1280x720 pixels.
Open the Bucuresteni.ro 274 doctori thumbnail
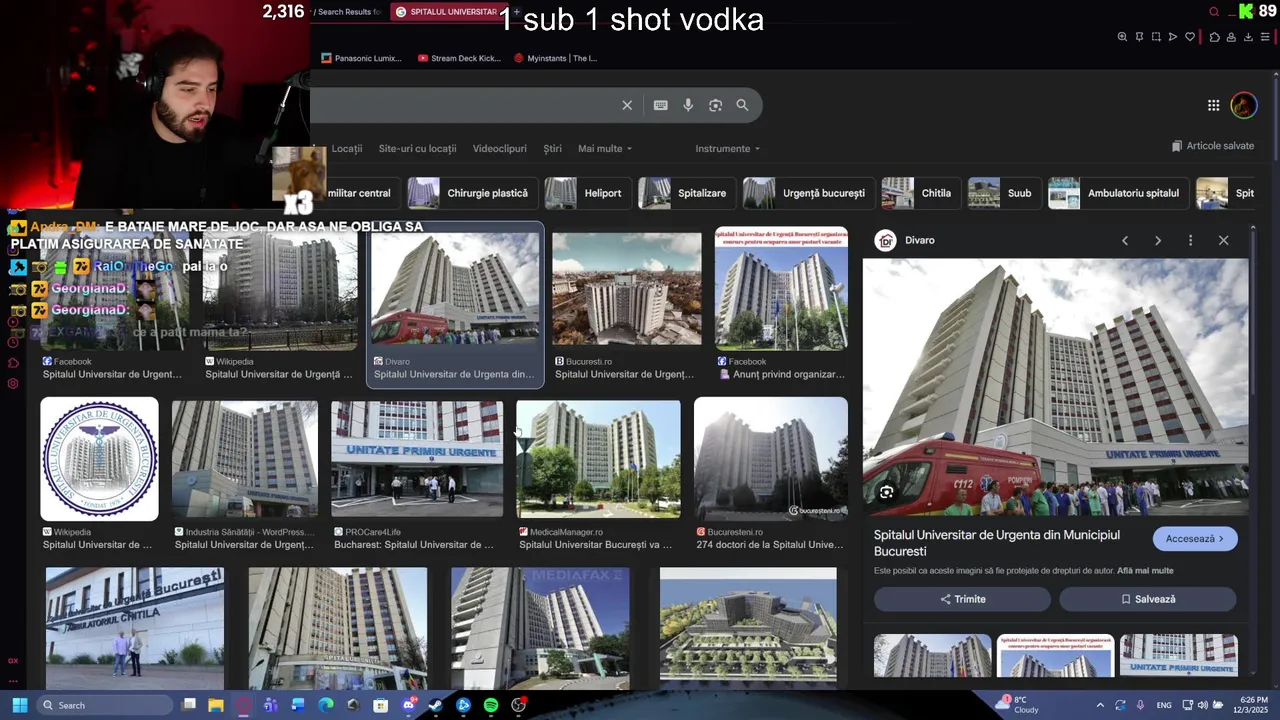(x=771, y=459)
